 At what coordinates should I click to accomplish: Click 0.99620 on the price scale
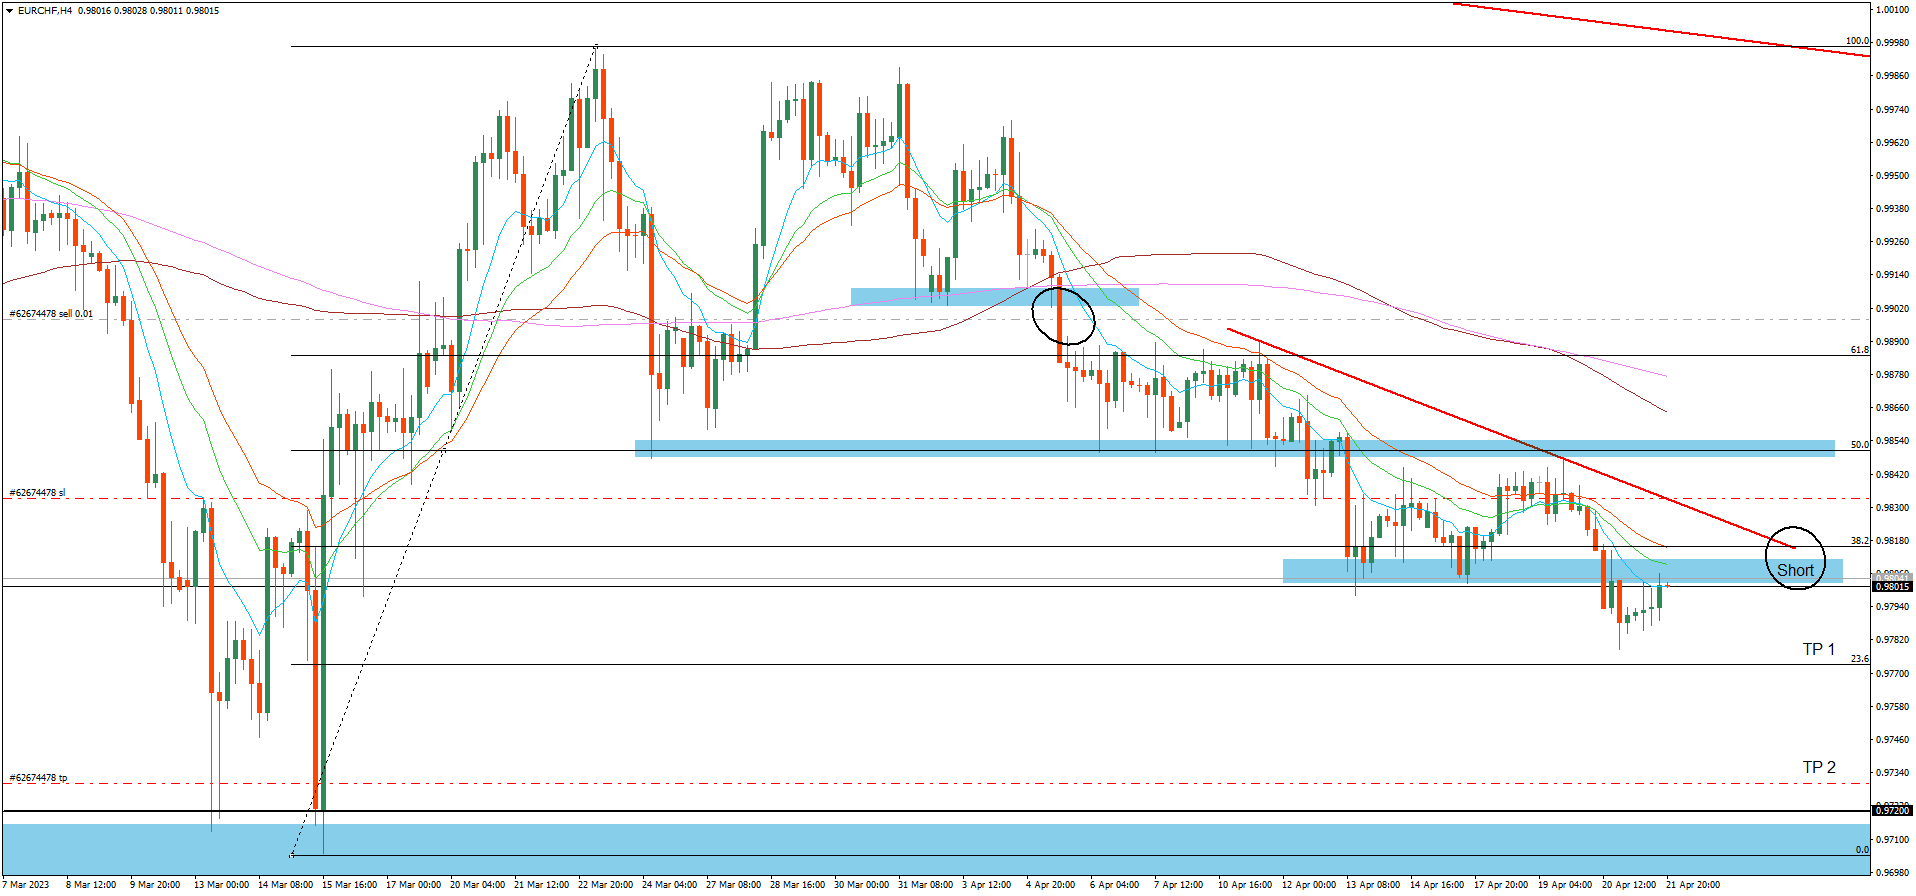tap(1892, 143)
